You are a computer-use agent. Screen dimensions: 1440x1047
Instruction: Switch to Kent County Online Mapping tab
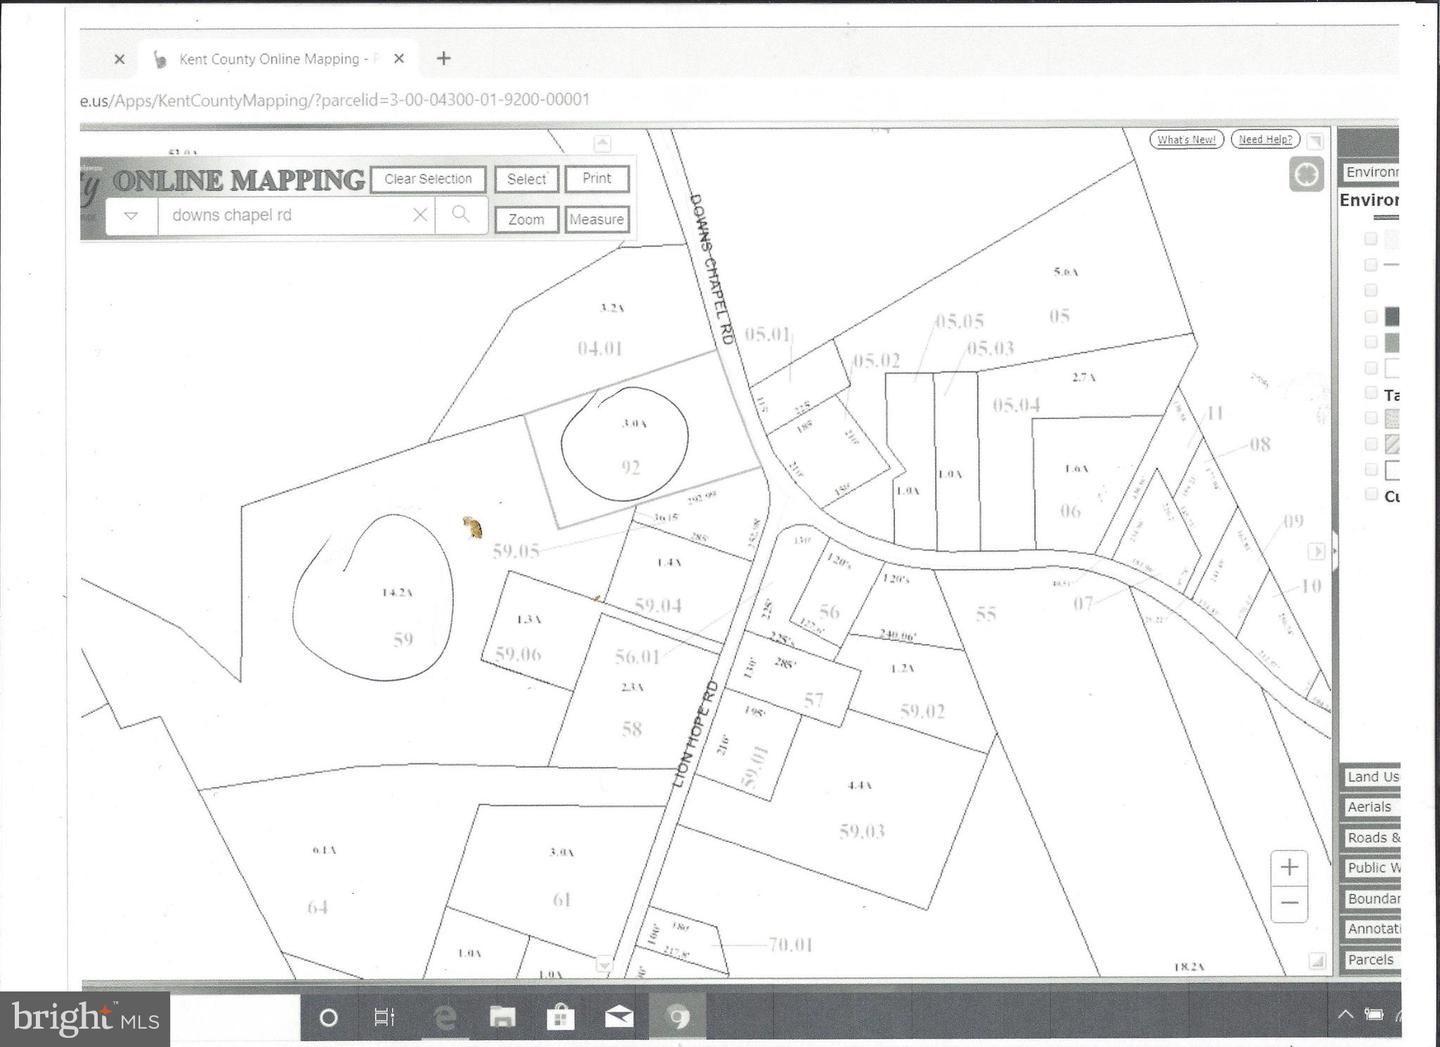(268, 59)
